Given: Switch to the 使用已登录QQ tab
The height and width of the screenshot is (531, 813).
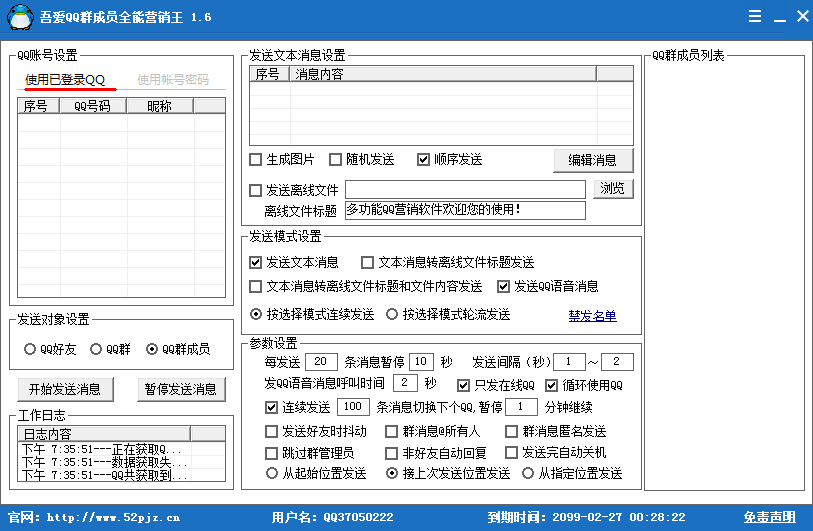Looking at the screenshot, I should coord(65,80).
